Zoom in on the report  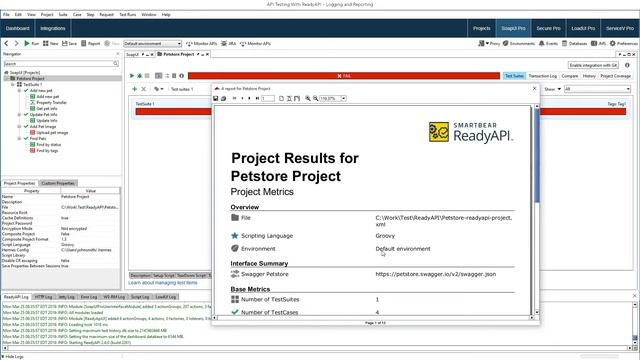pos(308,98)
